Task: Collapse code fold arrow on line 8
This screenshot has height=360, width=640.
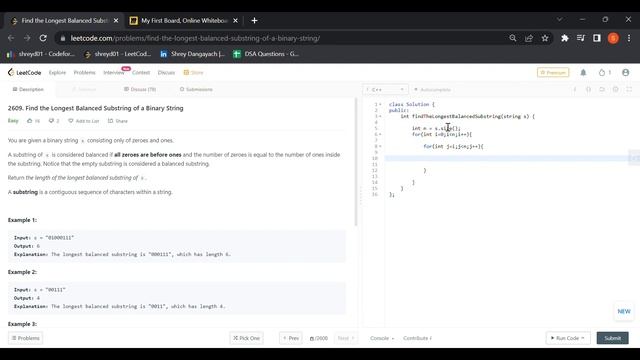Action: [380, 146]
